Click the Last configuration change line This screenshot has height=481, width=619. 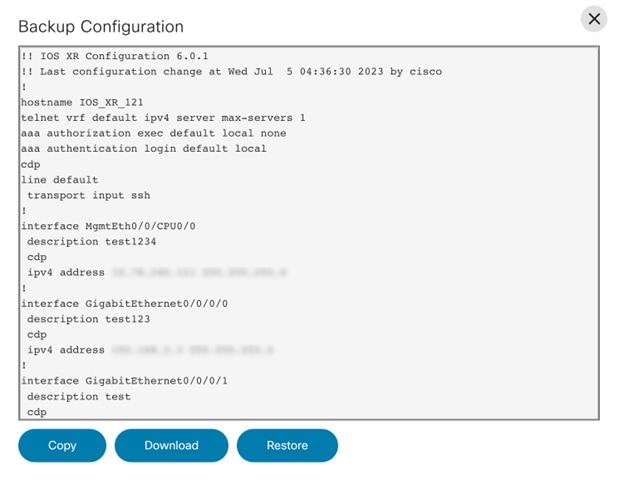click(x=230, y=72)
